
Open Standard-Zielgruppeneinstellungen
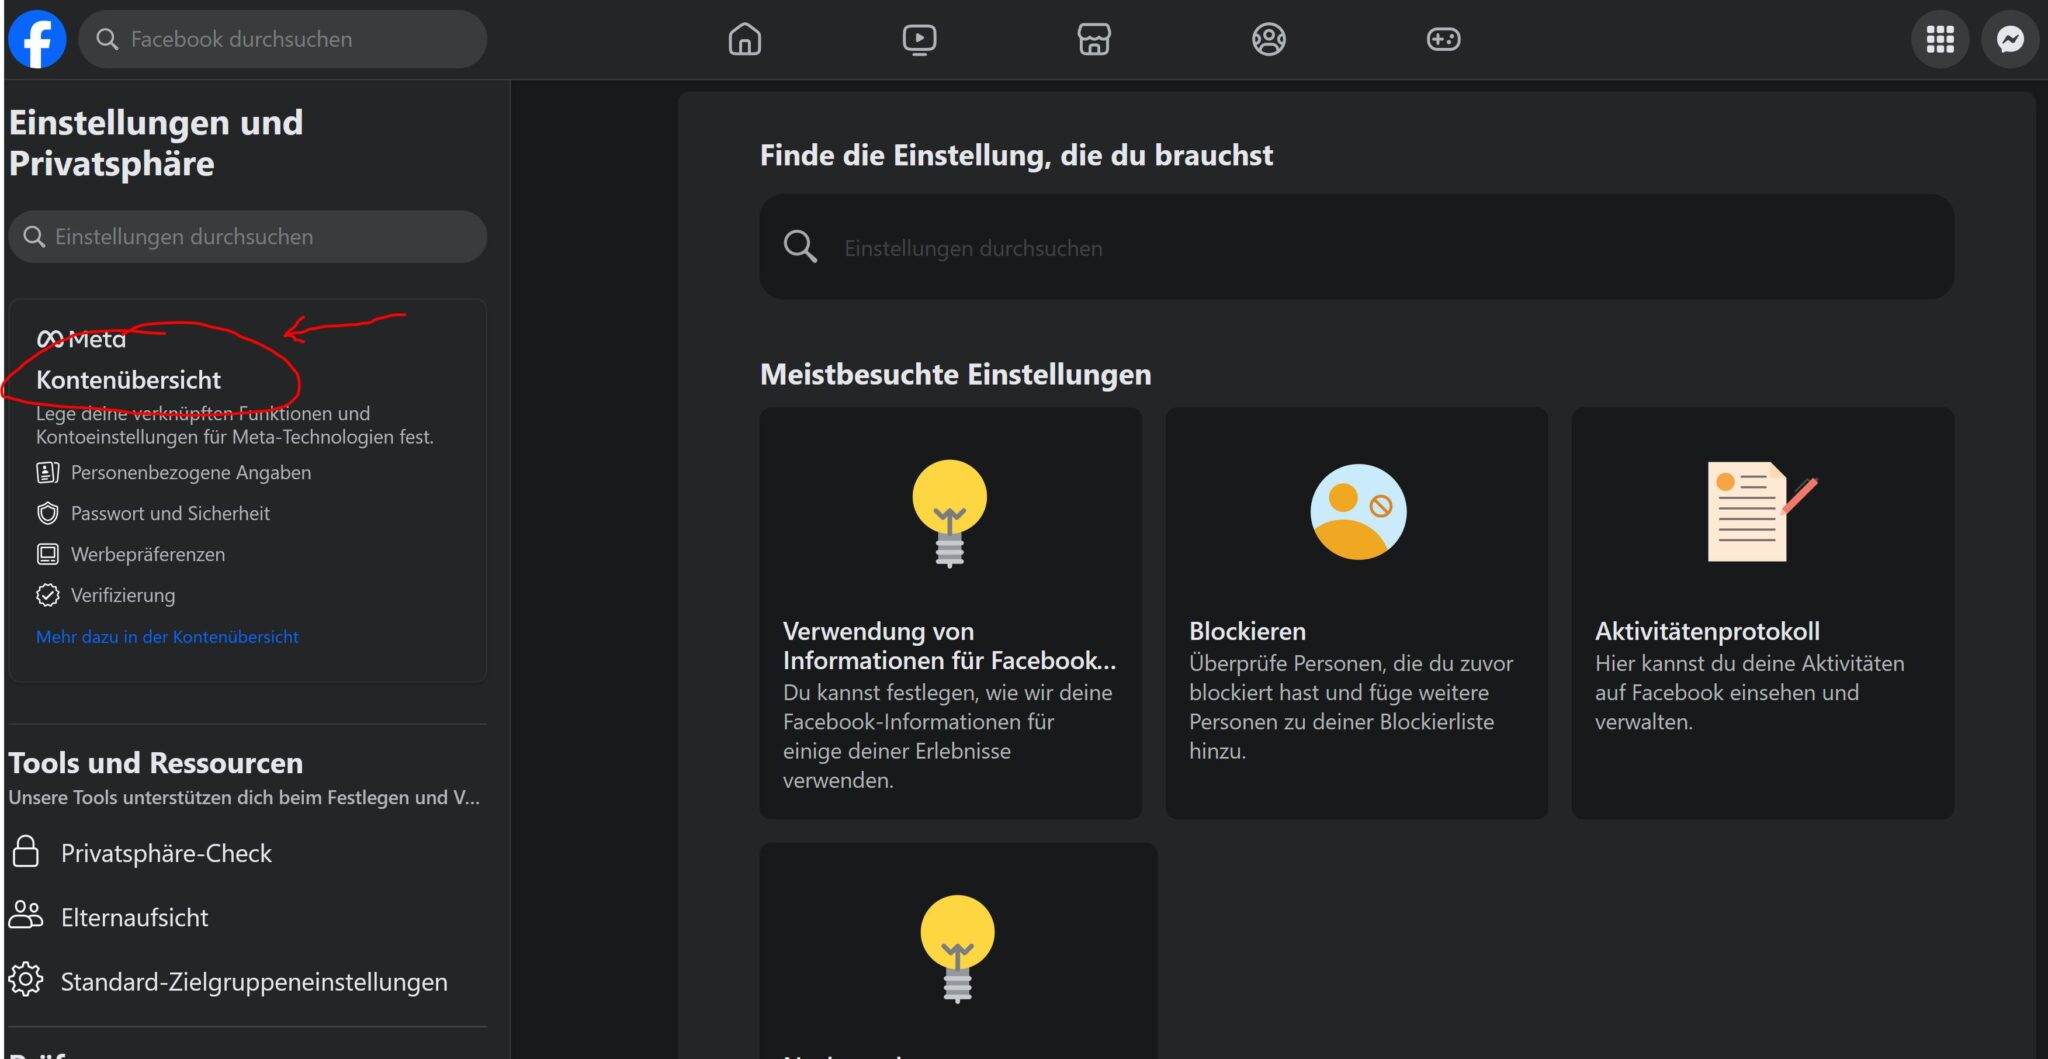point(254,982)
